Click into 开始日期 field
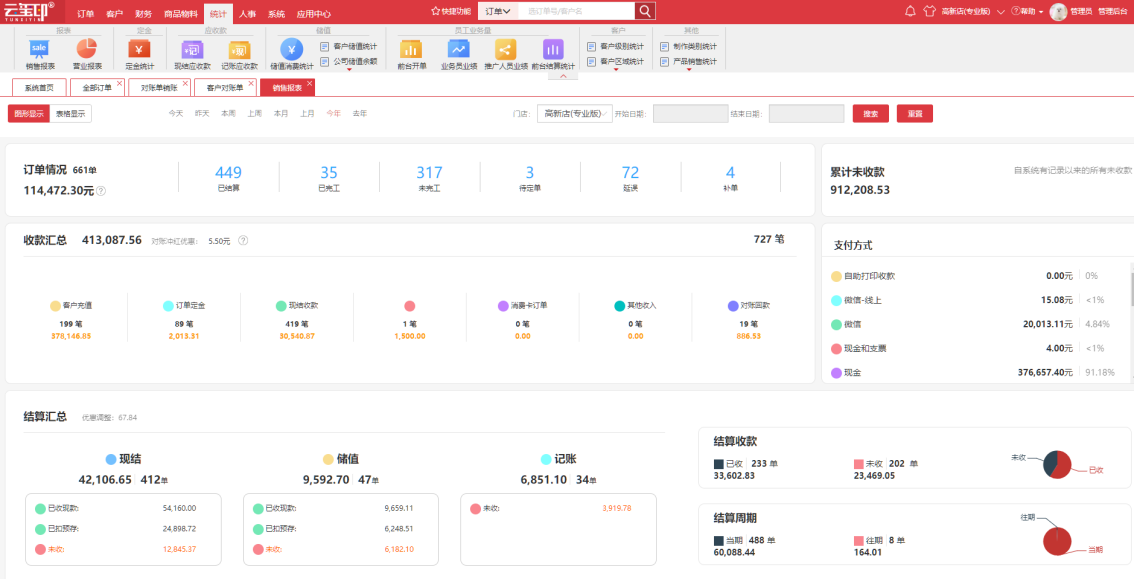 coord(691,113)
